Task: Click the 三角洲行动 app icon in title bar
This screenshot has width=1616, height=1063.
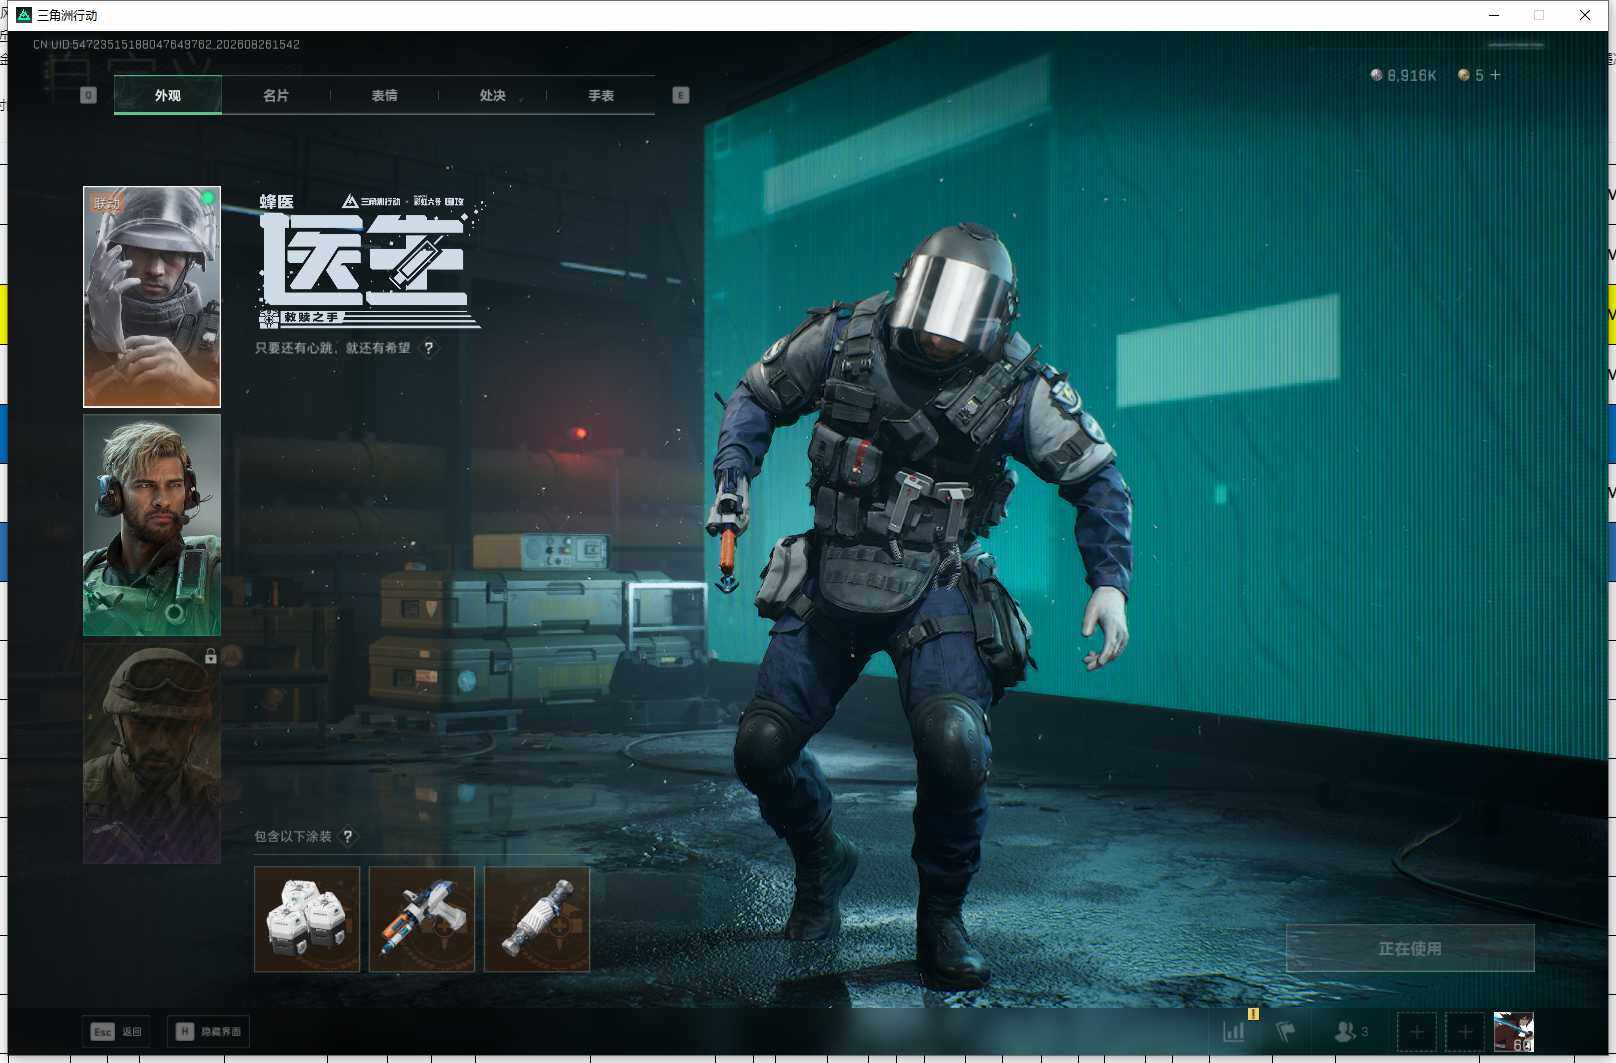Action: [x=24, y=15]
